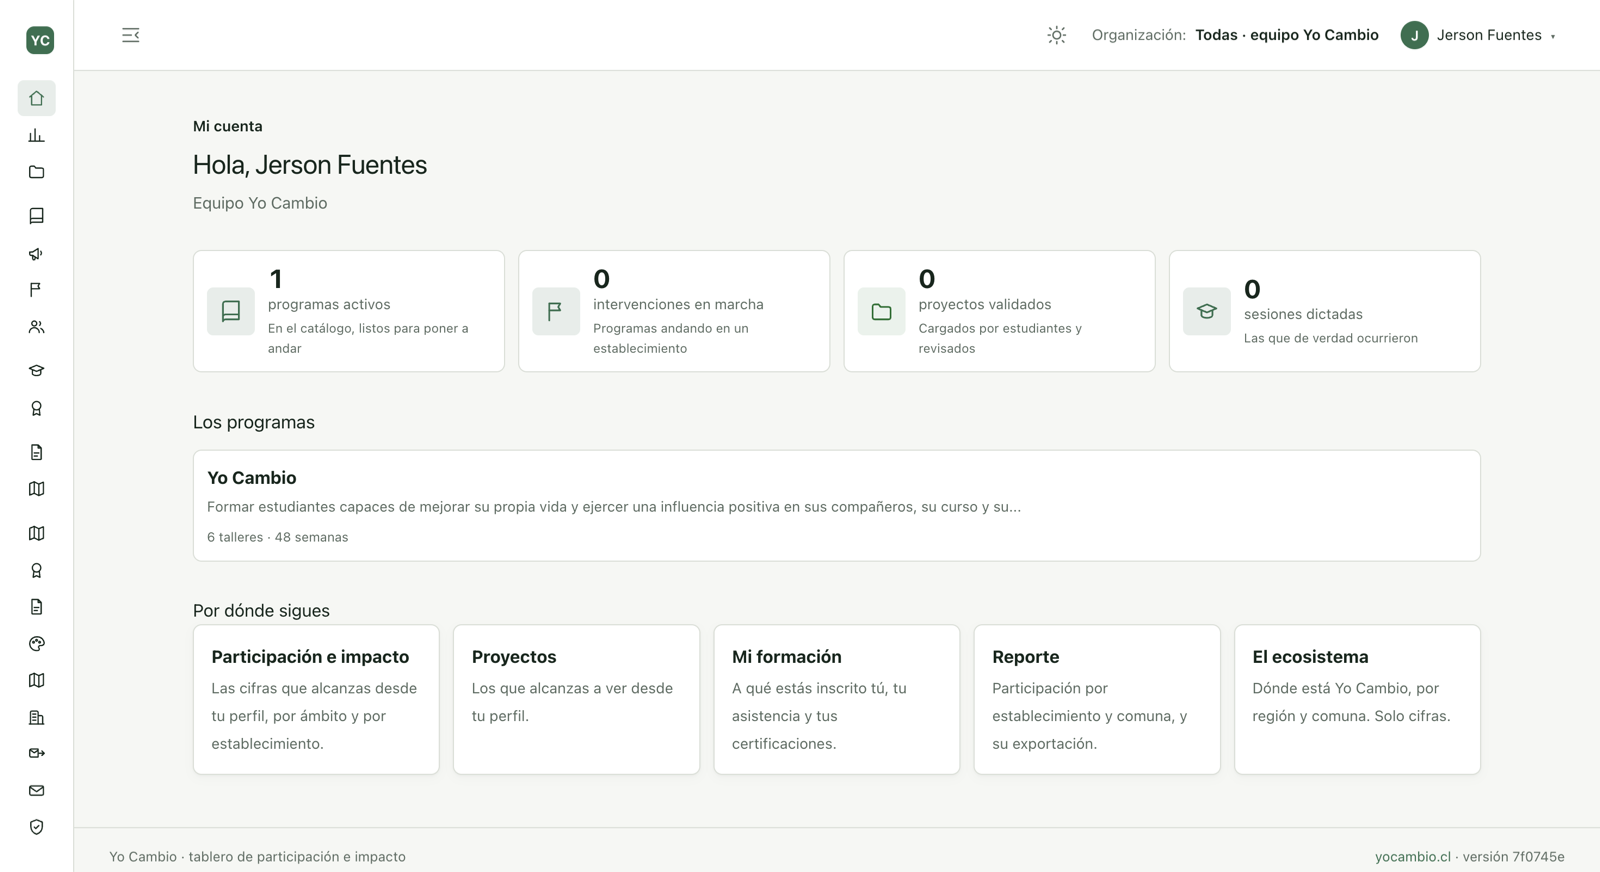Screen dimensions: 1600x872
Task: Open the 'Yo Cambio' program card title
Action: pos(252,478)
